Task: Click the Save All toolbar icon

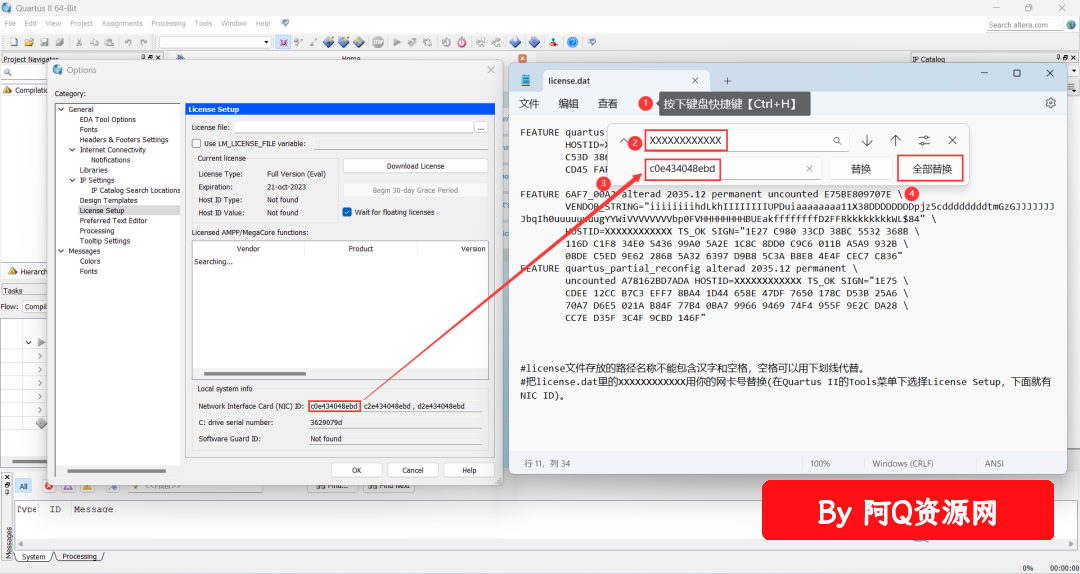Action: click(x=59, y=42)
